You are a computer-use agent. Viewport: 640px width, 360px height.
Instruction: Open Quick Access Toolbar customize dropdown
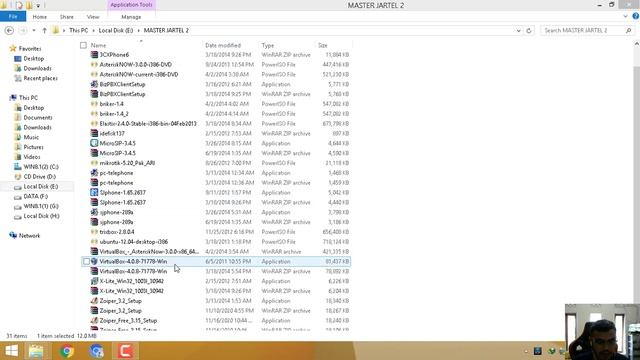coord(38,5)
